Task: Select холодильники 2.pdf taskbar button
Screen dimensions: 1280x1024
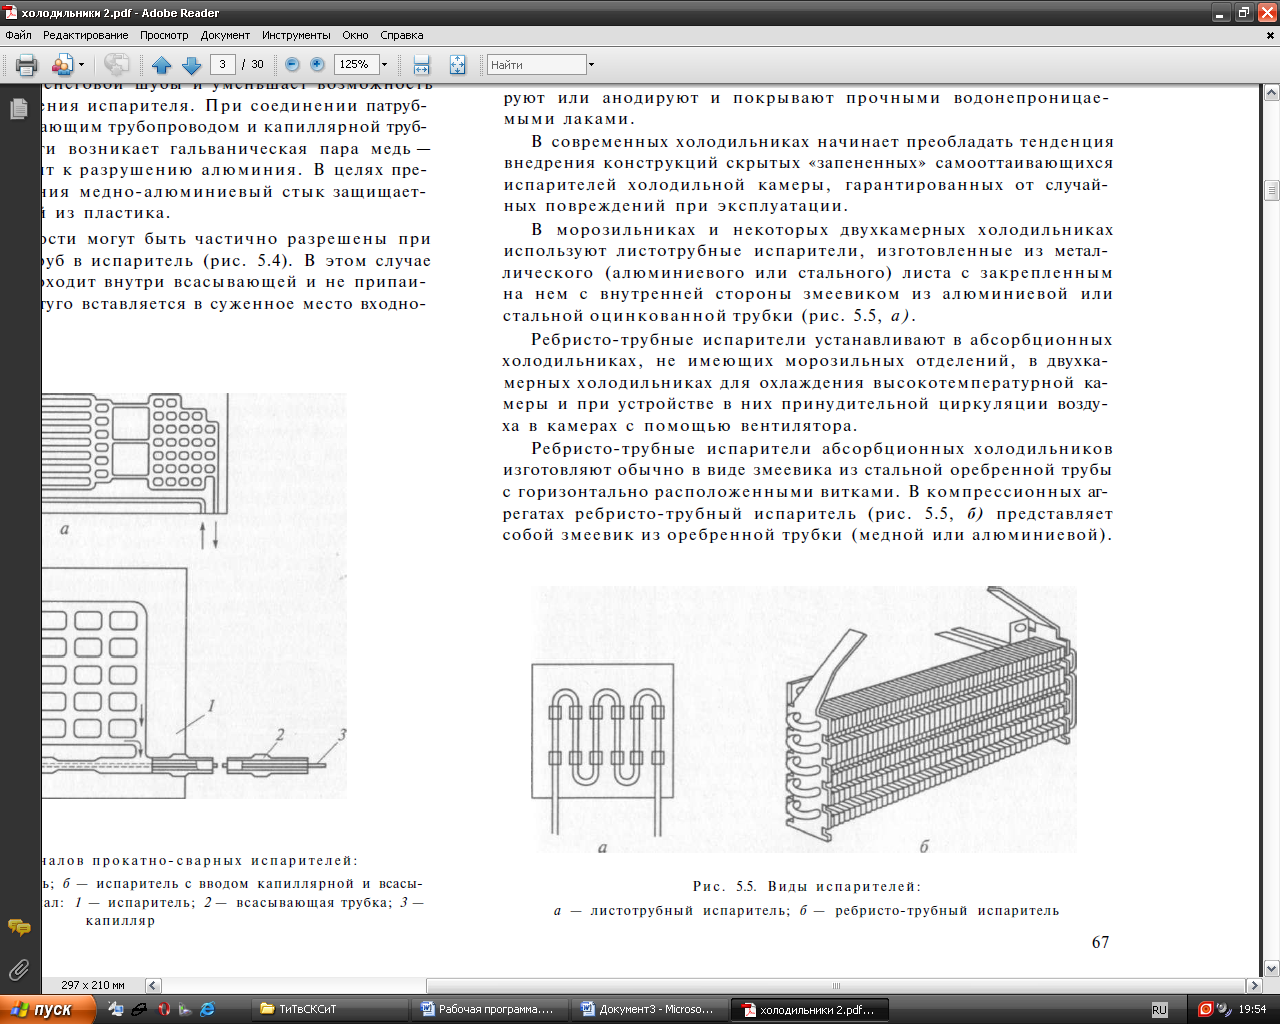Action: tap(811, 1009)
